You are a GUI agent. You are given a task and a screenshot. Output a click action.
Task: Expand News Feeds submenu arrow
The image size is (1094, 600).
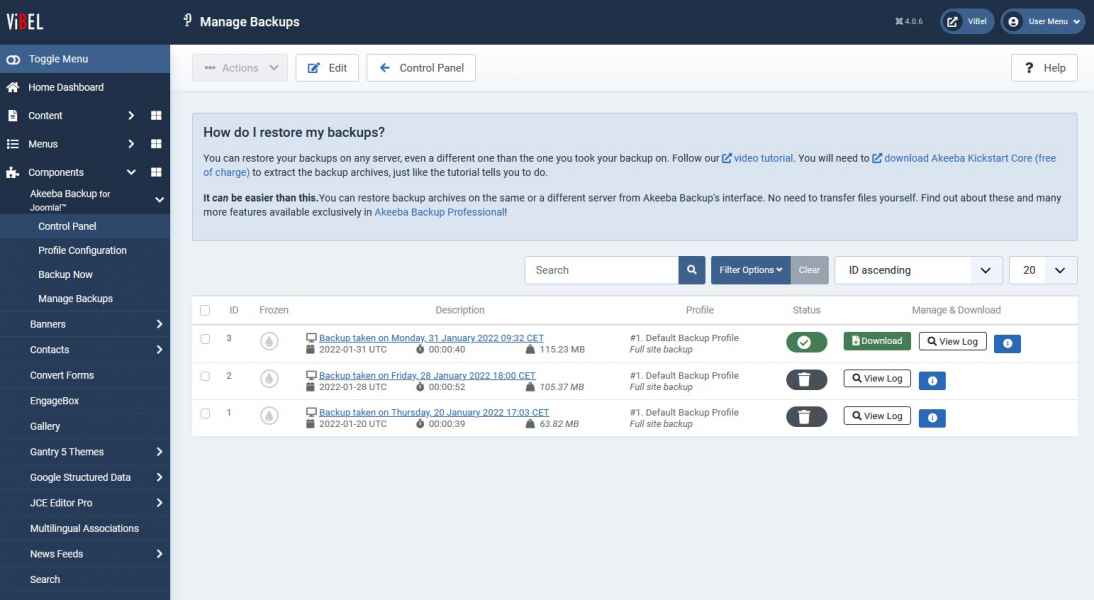[159, 554]
